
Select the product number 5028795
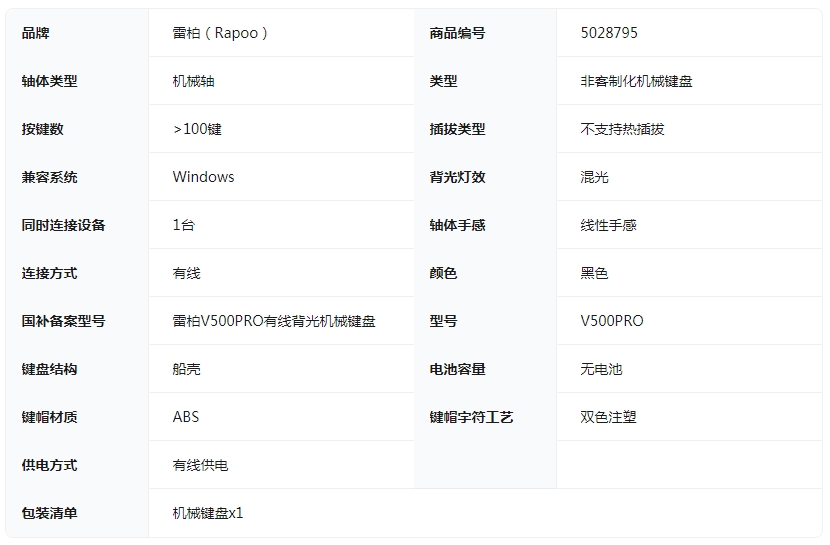point(609,33)
